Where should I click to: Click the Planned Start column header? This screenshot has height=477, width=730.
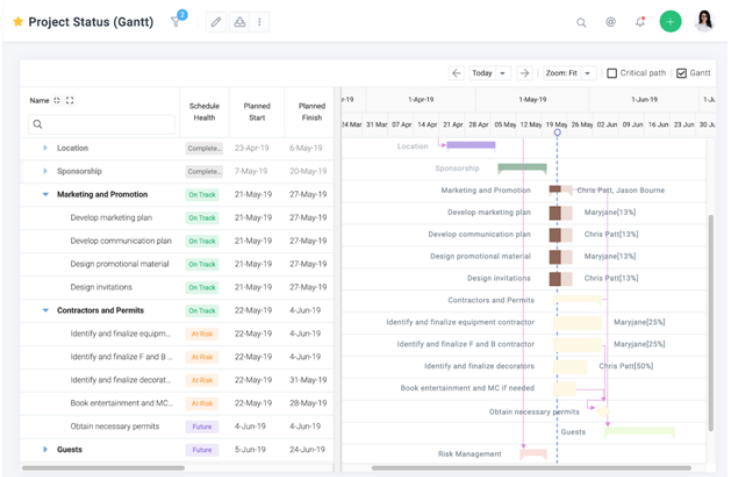pos(257,111)
